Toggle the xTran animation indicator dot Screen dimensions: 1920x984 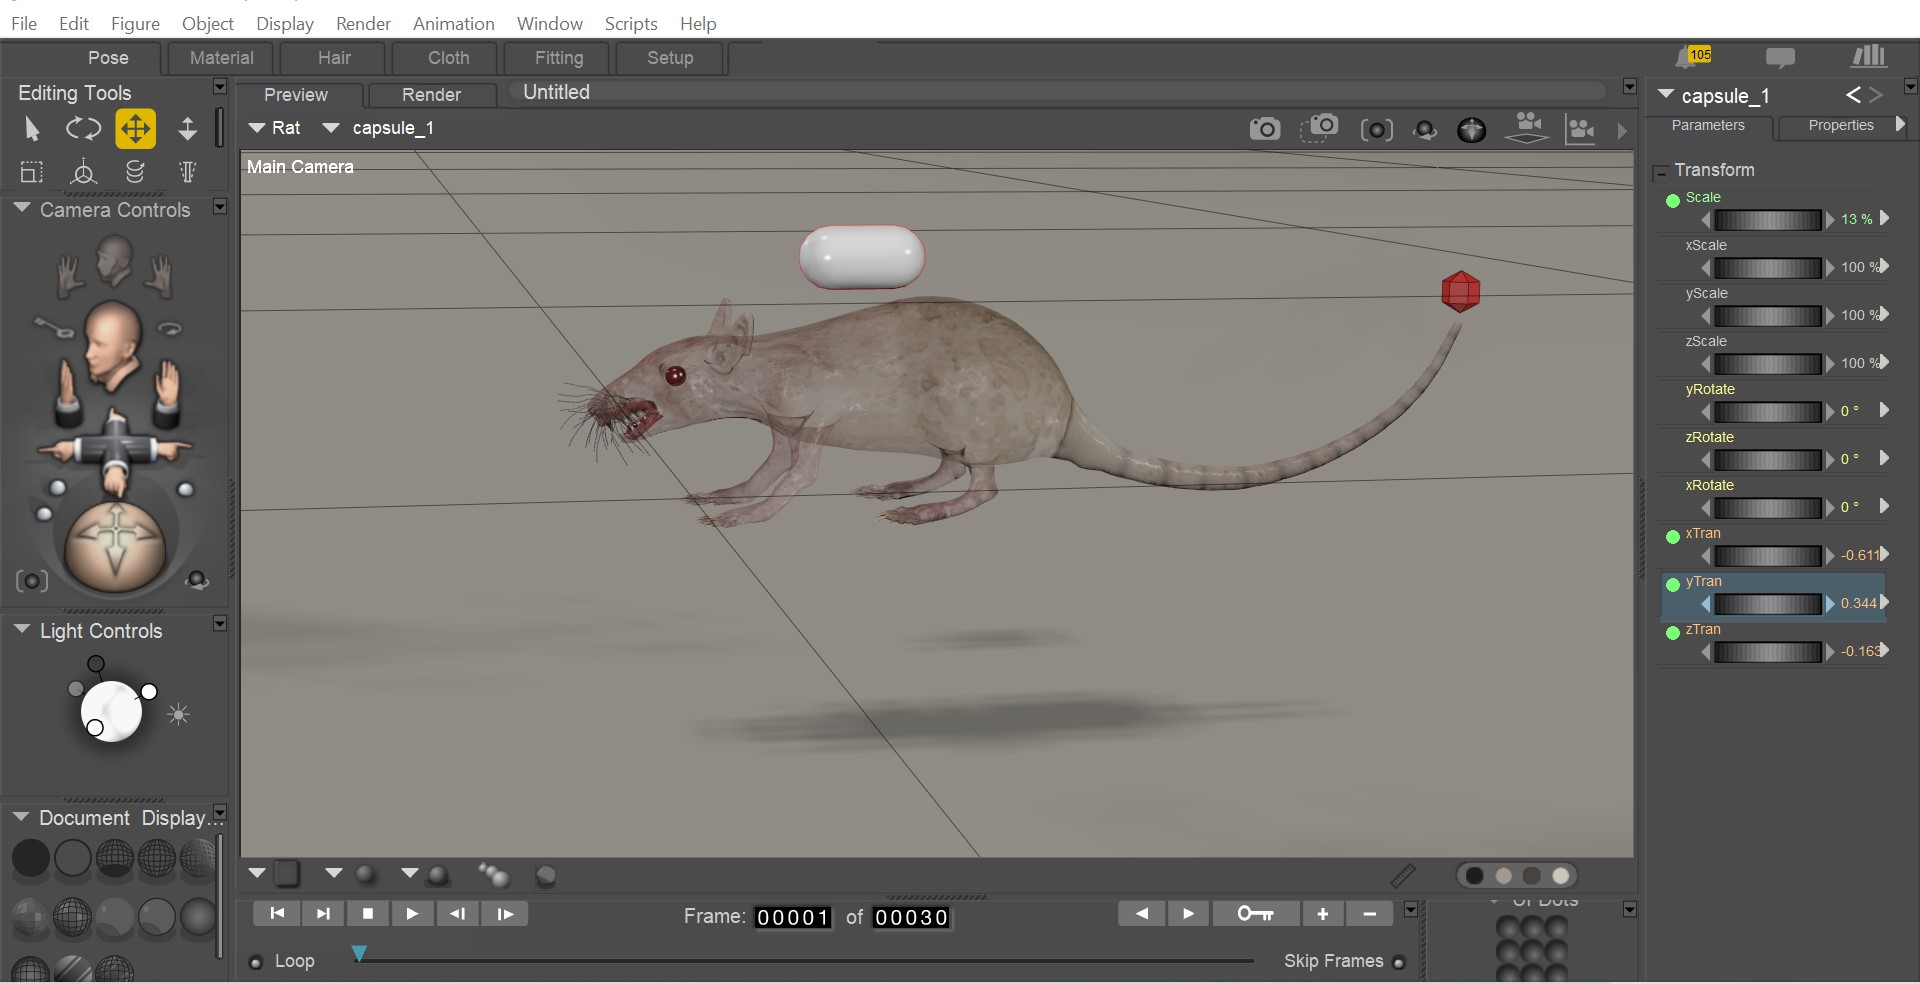(x=1672, y=536)
